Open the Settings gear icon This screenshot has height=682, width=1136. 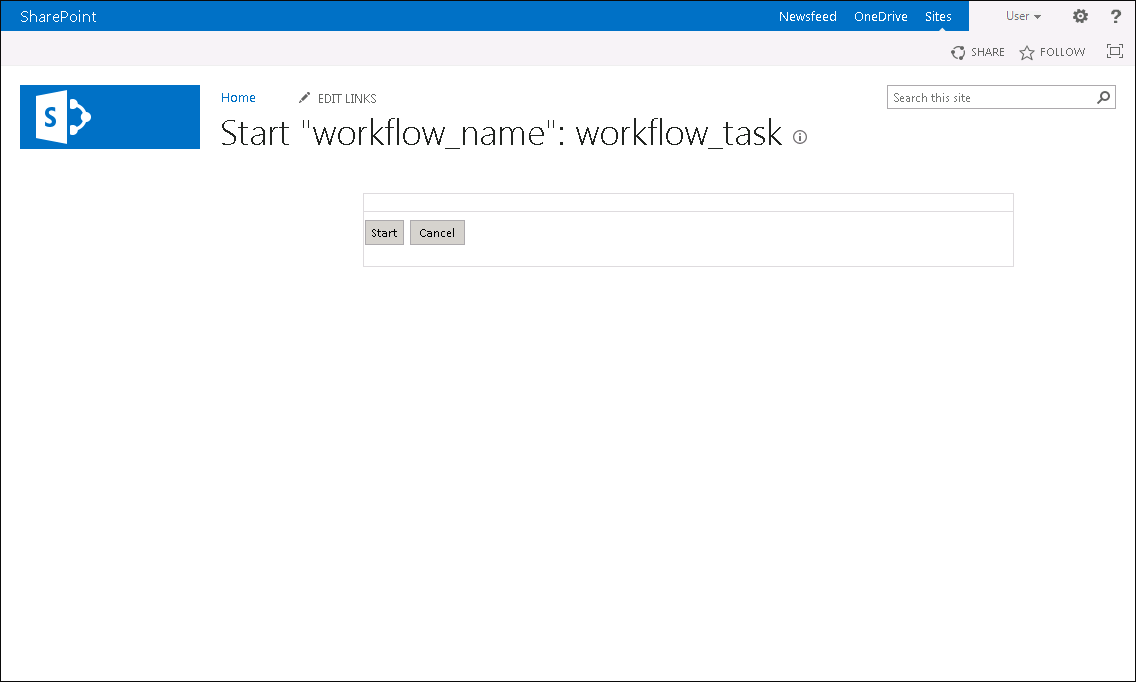pyautogui.click(x=1080, y=16)
